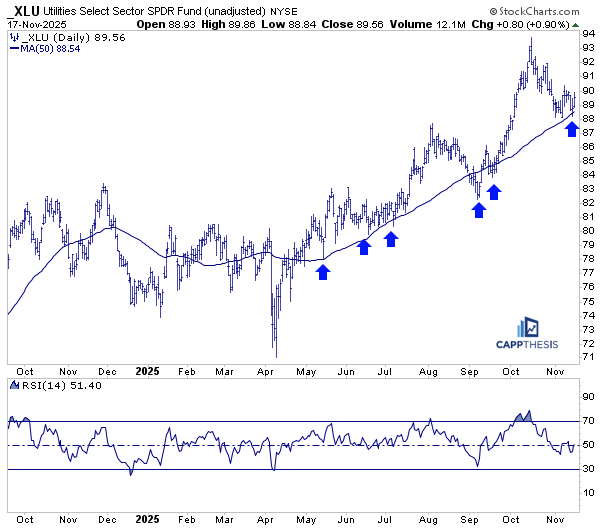Select the MA(50) 88.54 legend label
Screen dimensions: 600x529
coord(52,46)
